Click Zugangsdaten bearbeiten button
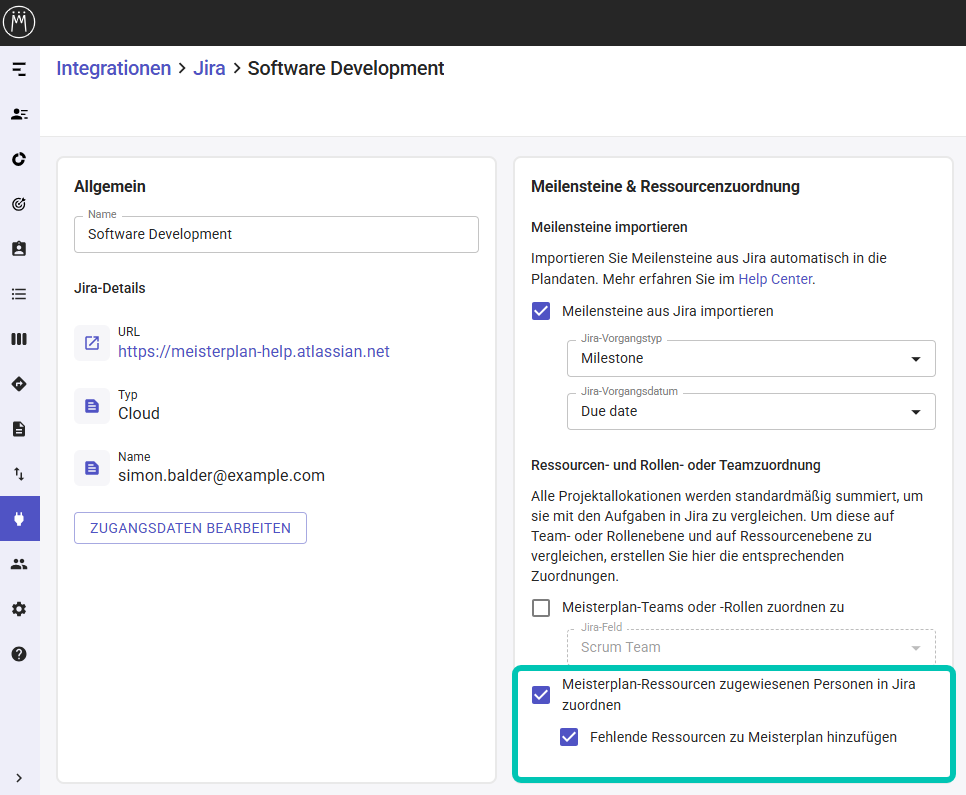The image size is (966, 795). click(190, 528)
